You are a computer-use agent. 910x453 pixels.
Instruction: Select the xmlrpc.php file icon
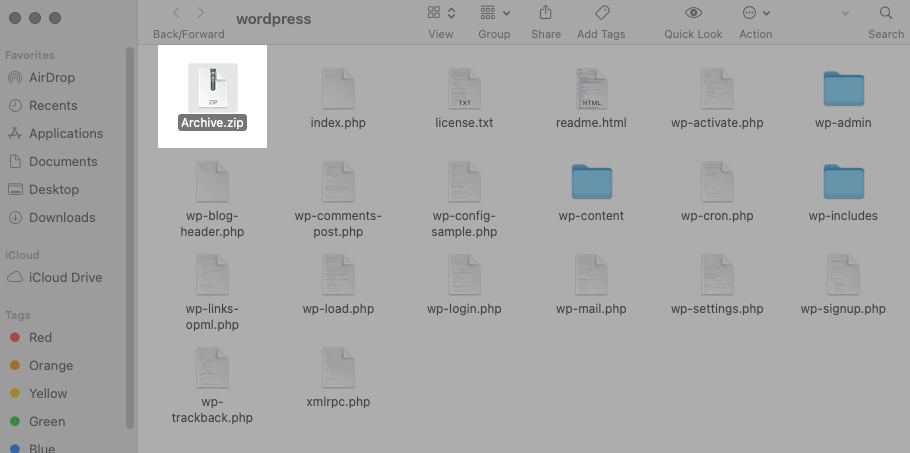(x=338, y=367)
